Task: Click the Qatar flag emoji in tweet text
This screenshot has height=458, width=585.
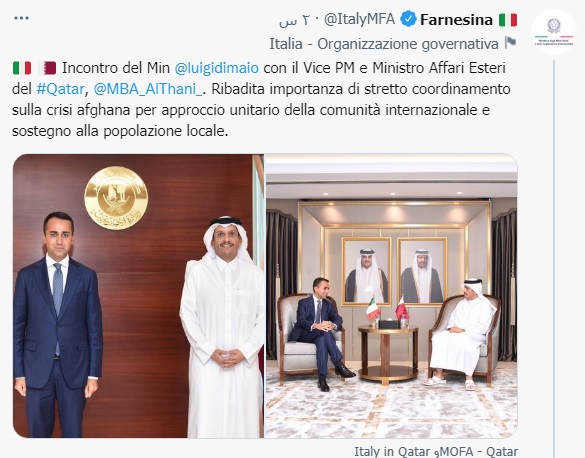Action: 47,68
